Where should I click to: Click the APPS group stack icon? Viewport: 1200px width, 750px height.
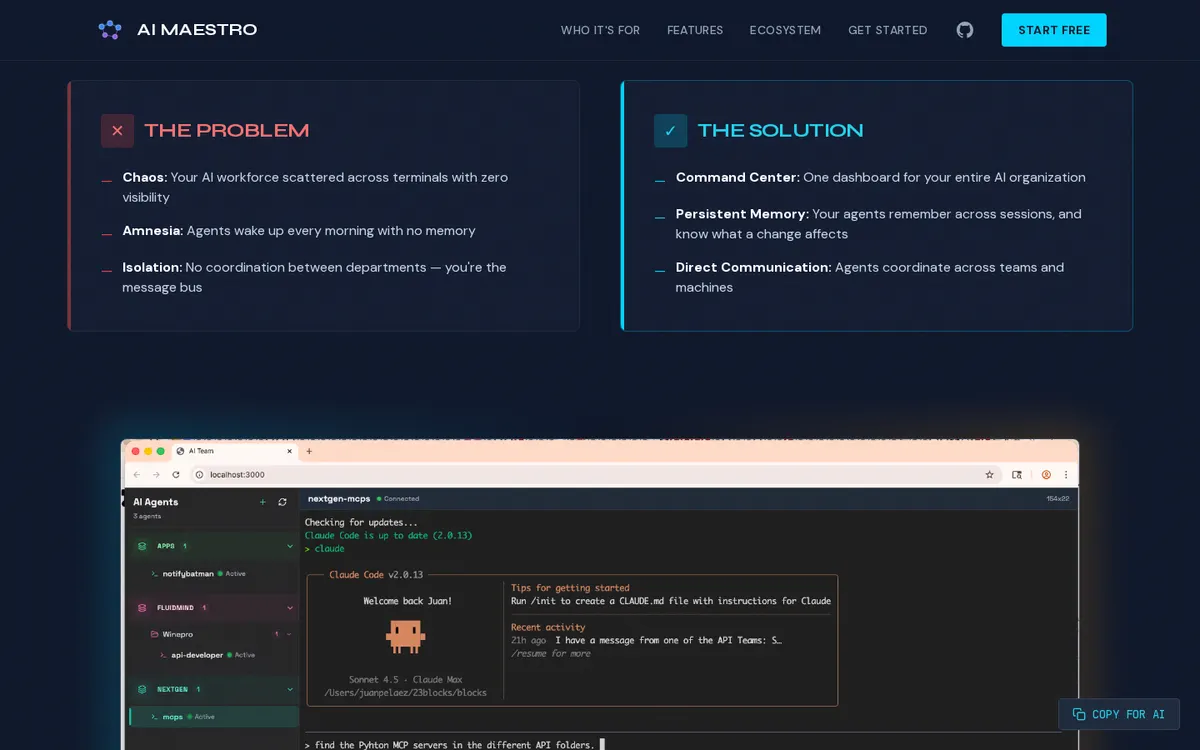click(142, 546)
